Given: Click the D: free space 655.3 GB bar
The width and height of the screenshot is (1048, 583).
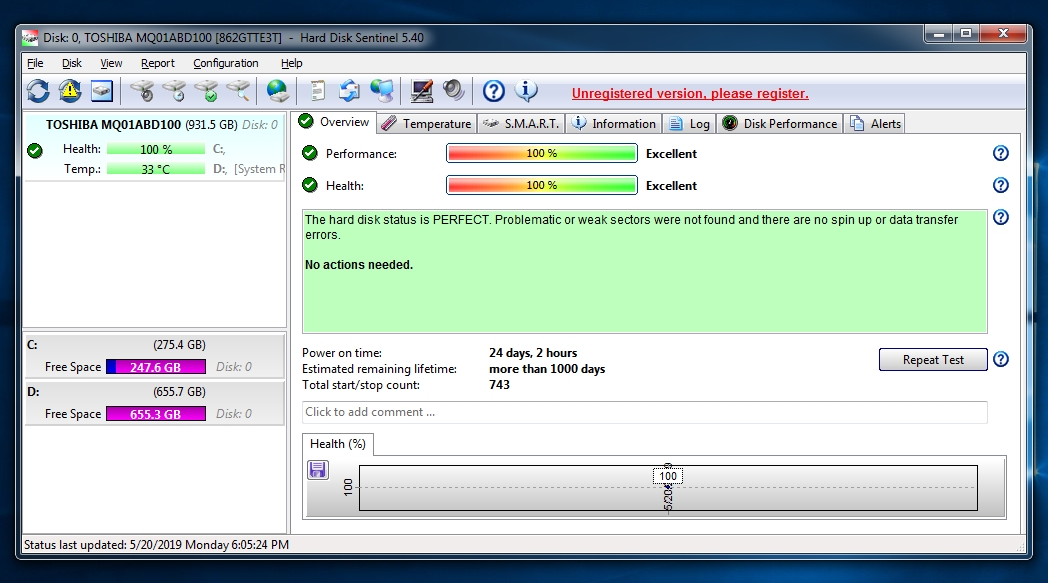Looking at the screenshot, I should pyautogui.click(x=156, y=414).
